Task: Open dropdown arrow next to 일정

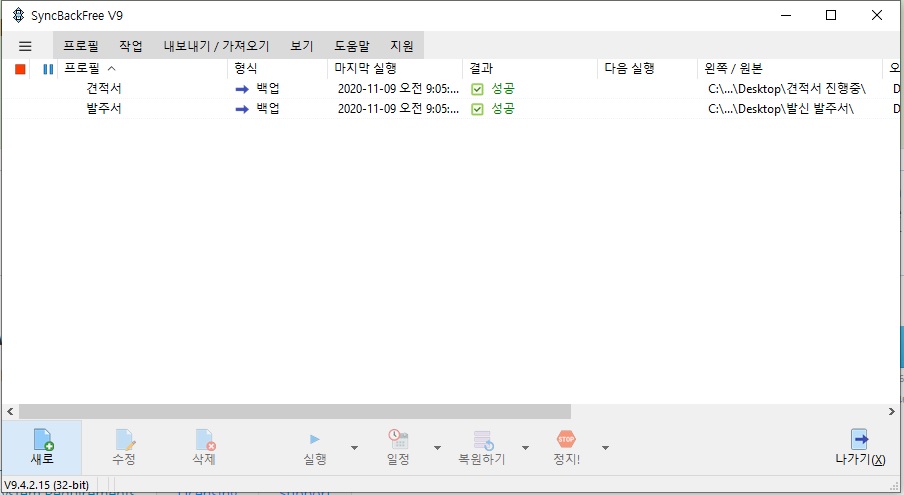Action: [437, 448]
